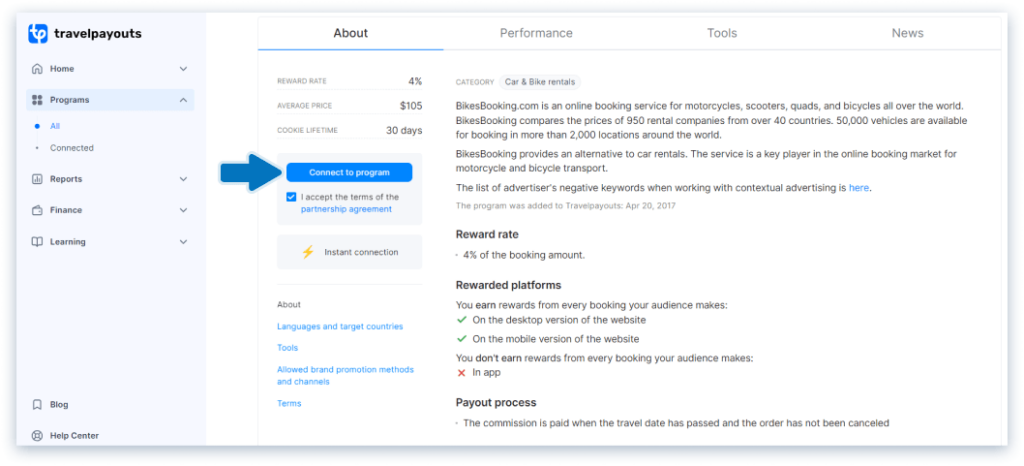Screen dimensions: 1024x466
Task: Click the Reports icon in sidebar
Action: [37, 179]
